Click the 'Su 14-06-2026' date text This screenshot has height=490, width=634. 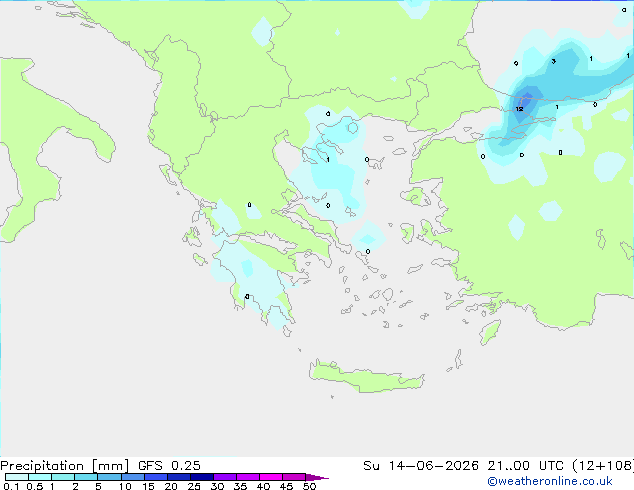421,466
